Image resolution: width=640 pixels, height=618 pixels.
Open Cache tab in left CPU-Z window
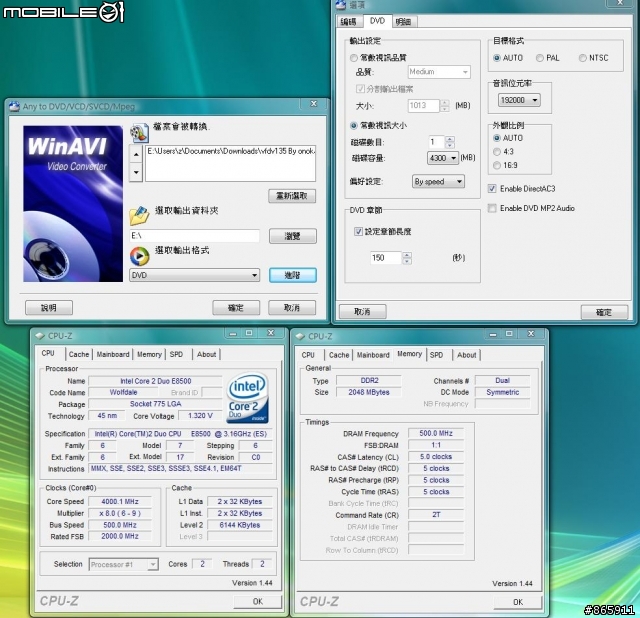coord(79,354)
